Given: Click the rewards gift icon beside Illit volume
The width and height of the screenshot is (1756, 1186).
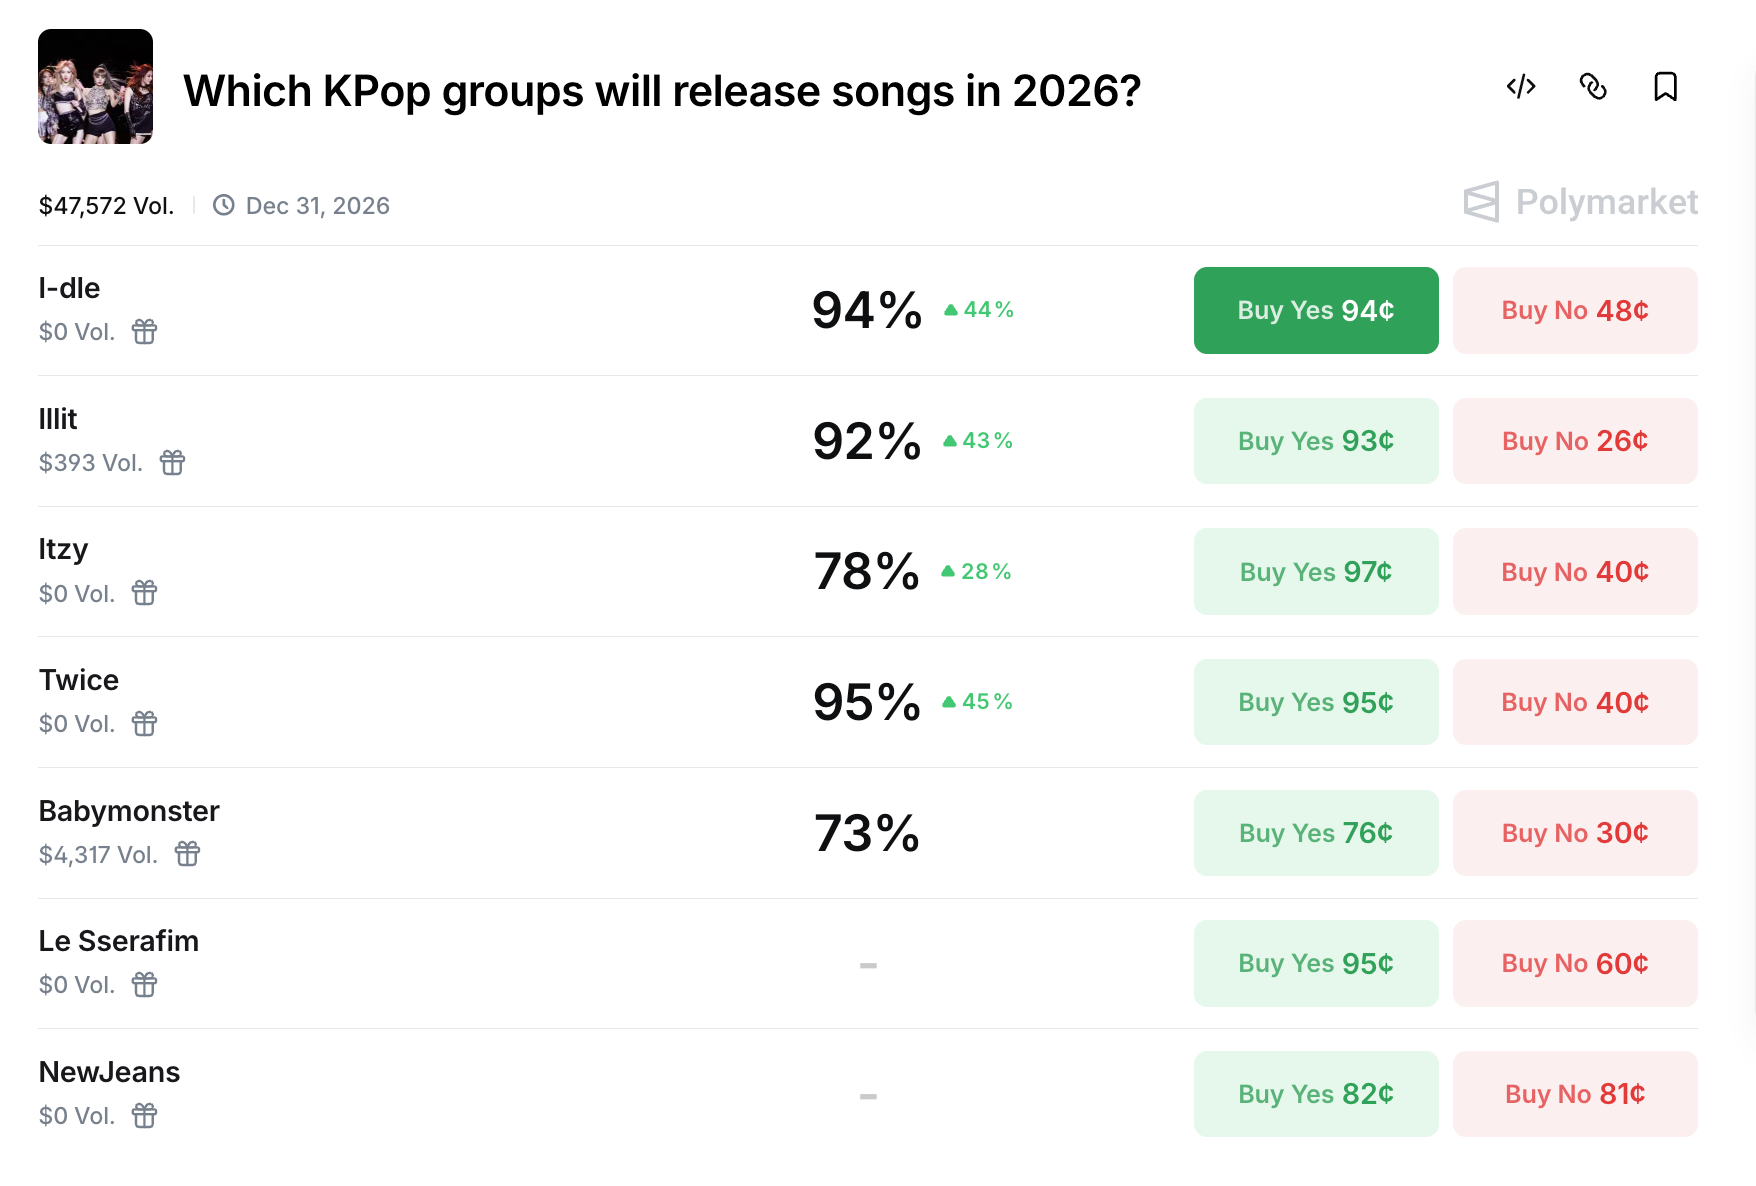Looking at the screenshot, I should [x=173, y=462].
